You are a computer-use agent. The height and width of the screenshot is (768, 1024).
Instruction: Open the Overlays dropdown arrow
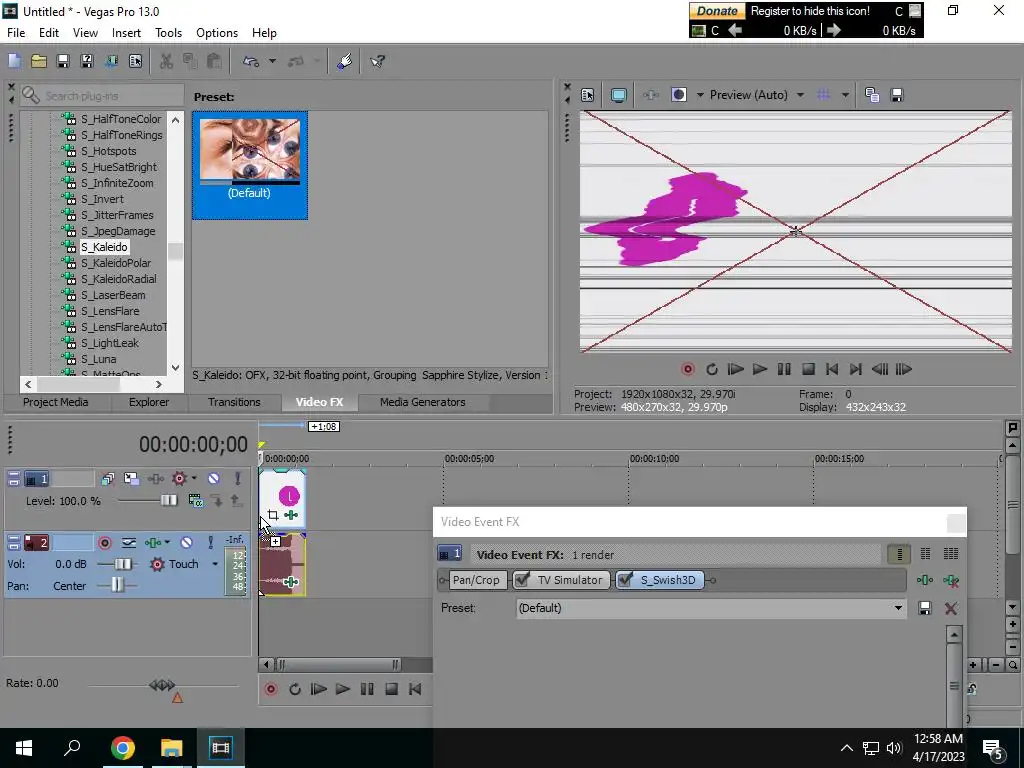845,95
